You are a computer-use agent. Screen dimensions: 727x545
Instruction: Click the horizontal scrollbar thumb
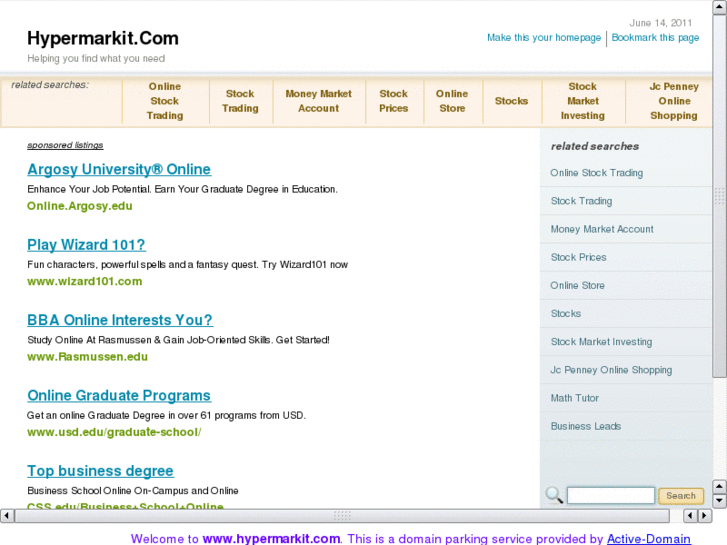[x=342, y=515]
